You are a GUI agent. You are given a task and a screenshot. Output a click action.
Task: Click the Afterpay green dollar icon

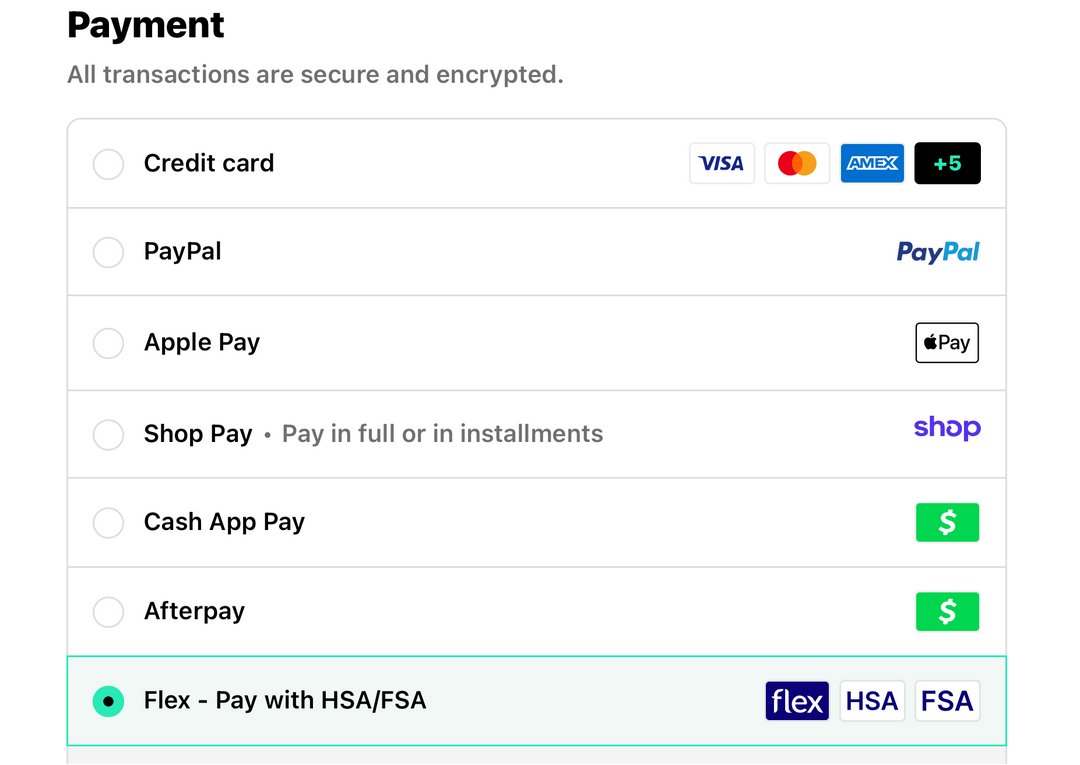click(946, 611)
